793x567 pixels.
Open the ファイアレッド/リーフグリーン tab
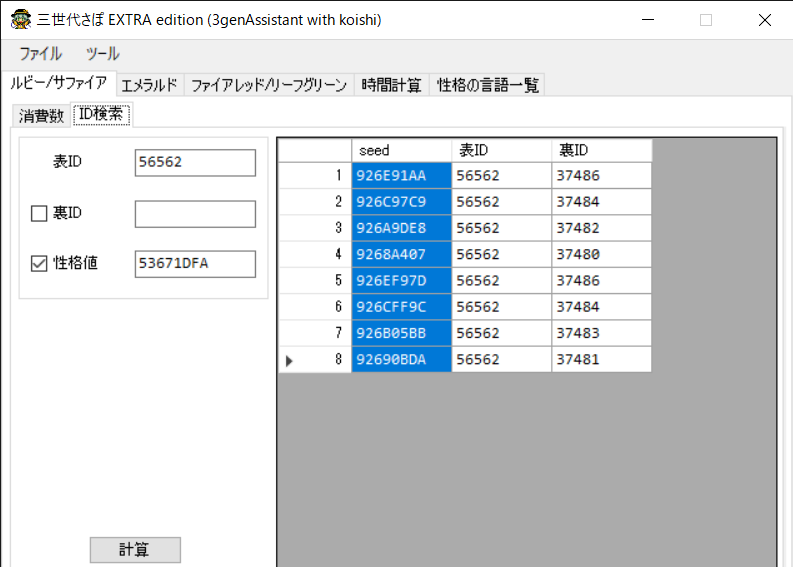click(x=269, y=84)
